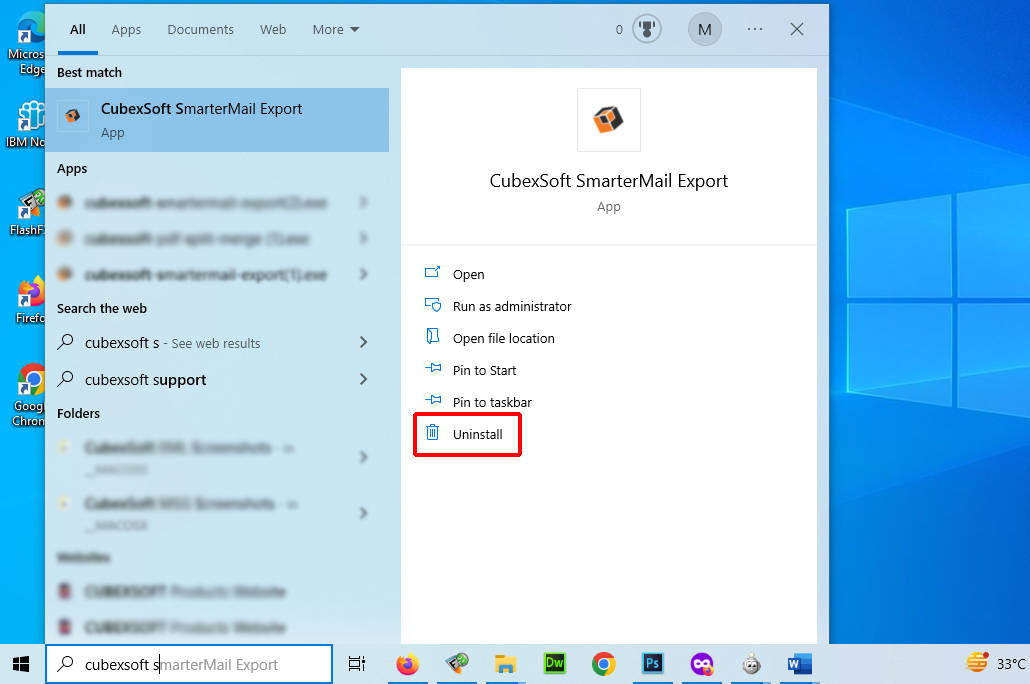Expand the "cubexsoft support" web suggestion arrow
1030x684 pixels.
coord(363,380)
